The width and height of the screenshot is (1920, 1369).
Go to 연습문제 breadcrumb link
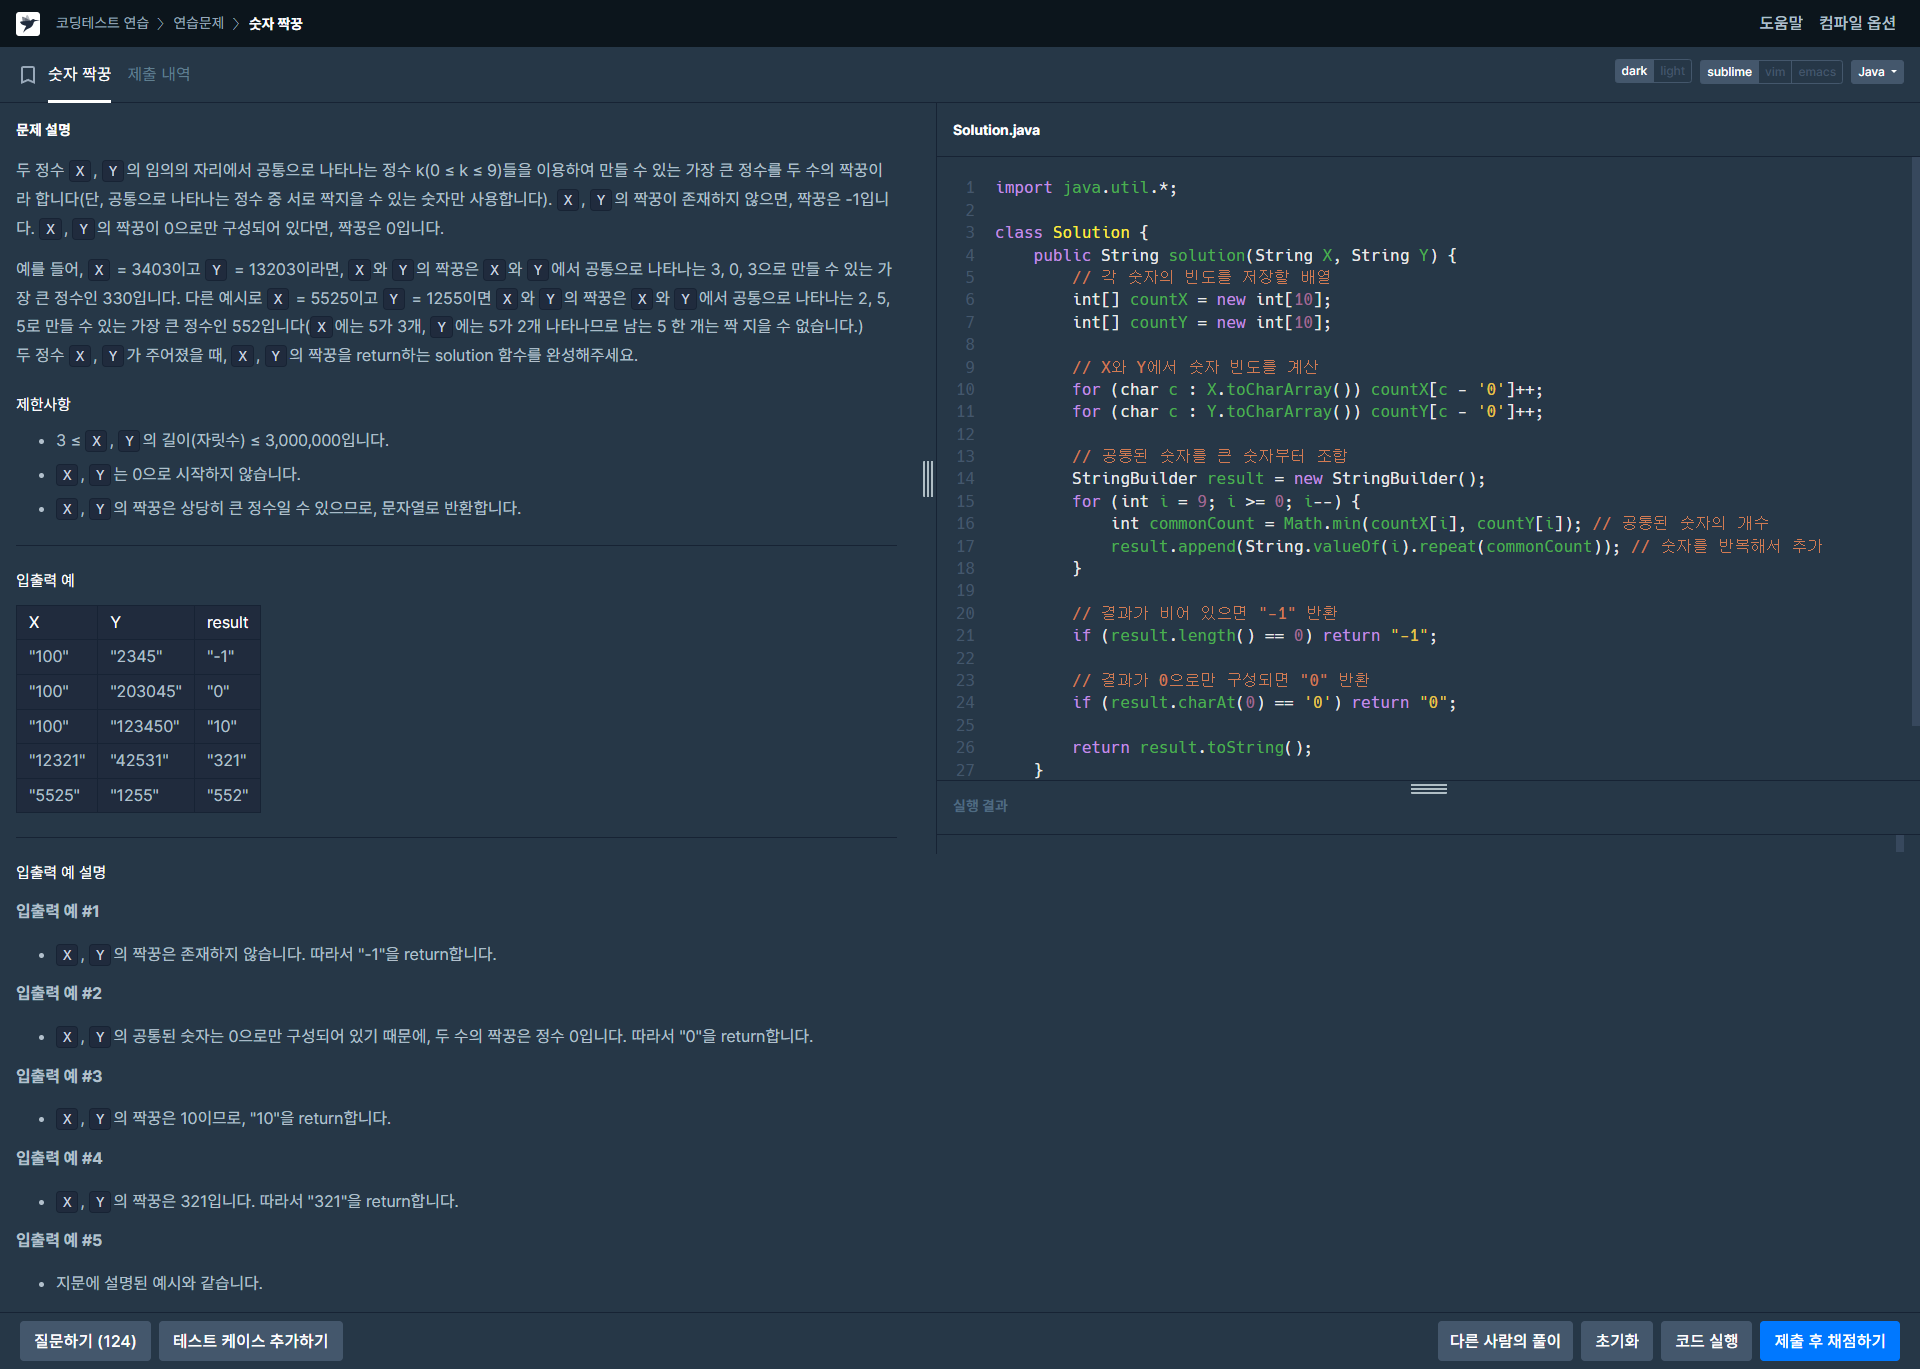point(198,23)
